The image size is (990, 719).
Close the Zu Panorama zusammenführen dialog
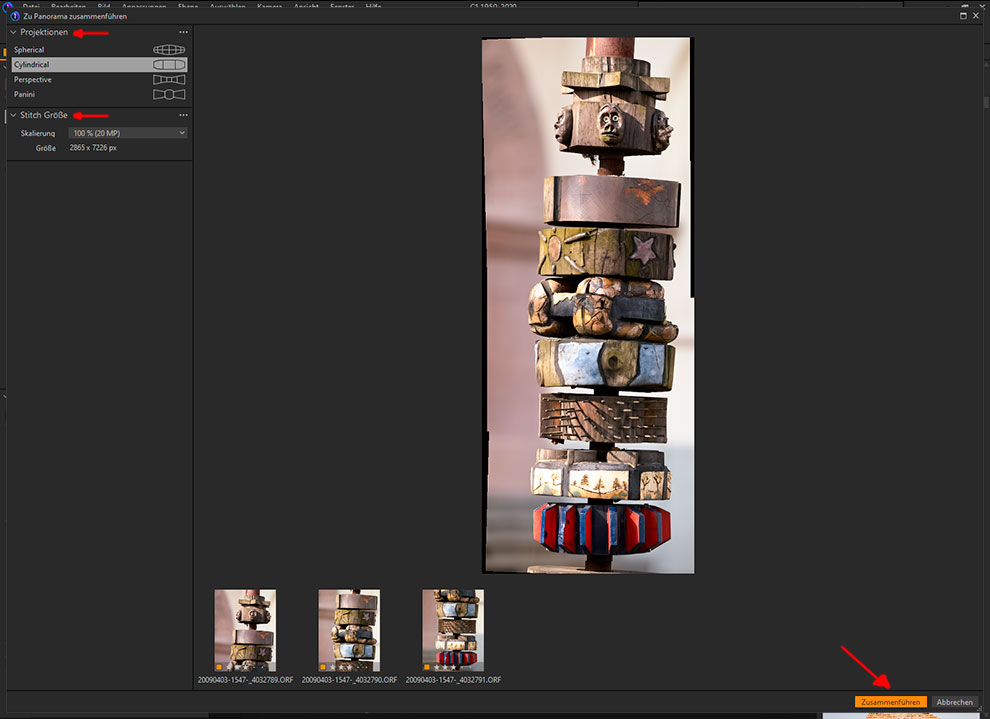point(976,16)
